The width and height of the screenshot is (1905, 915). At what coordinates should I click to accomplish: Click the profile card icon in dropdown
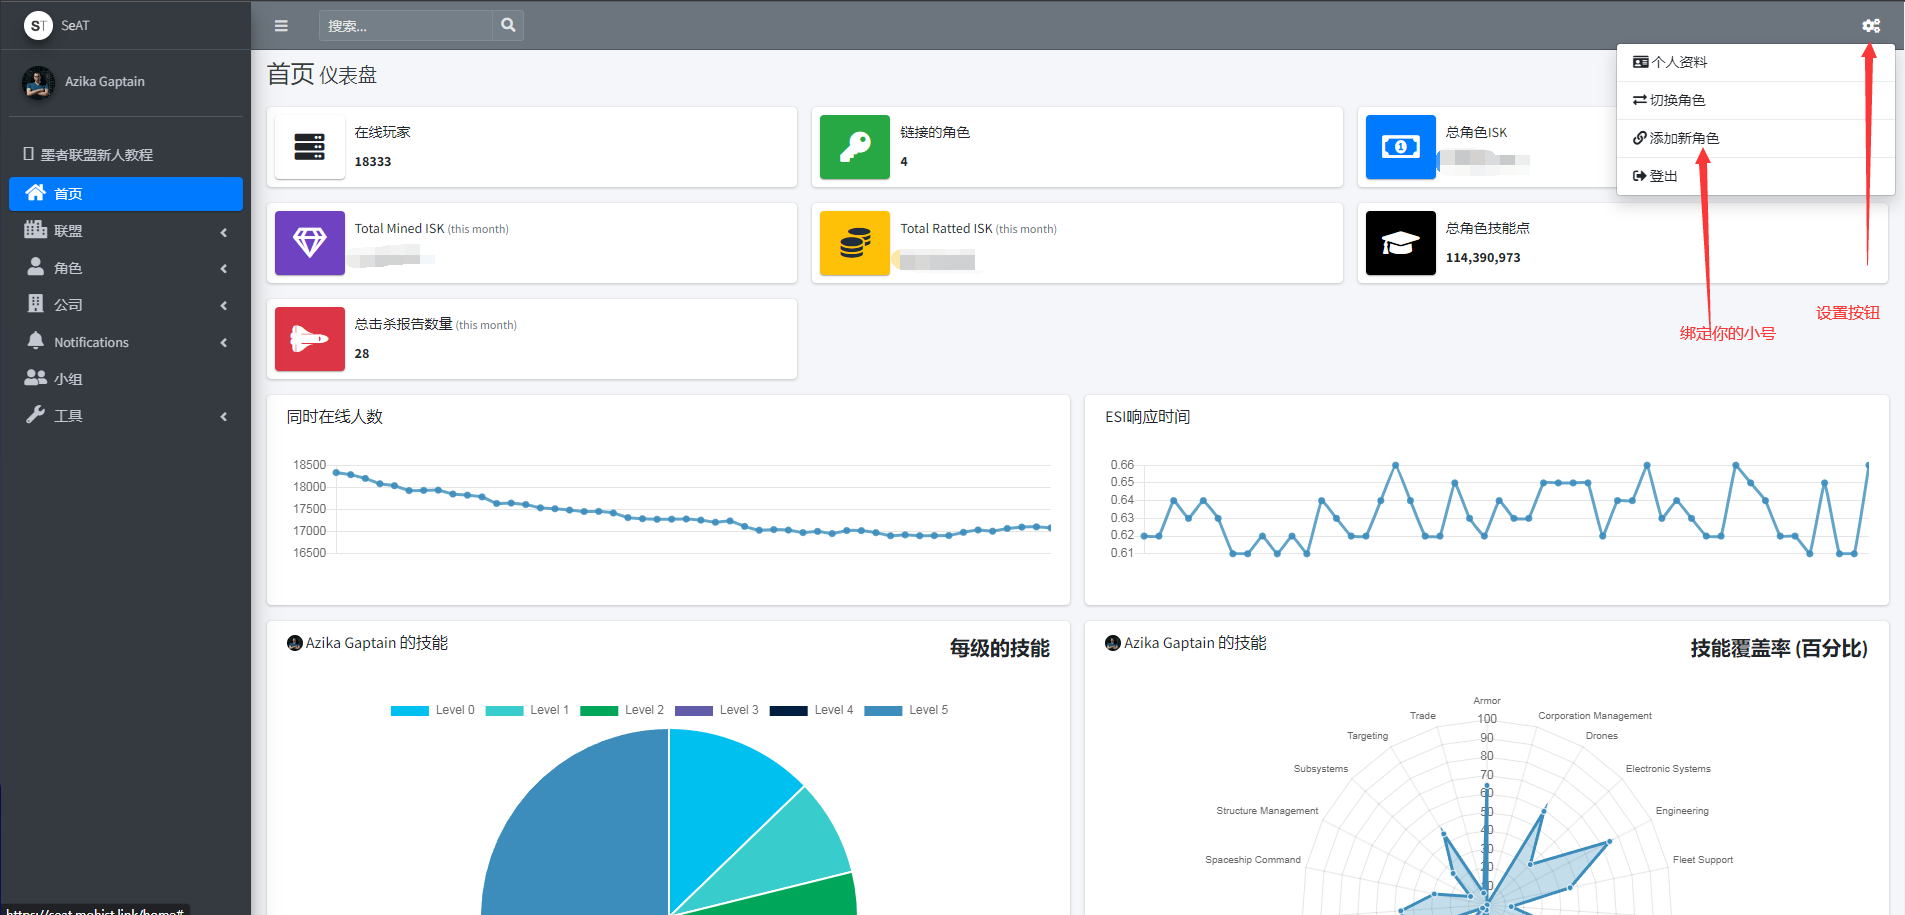coord(1640,62)
